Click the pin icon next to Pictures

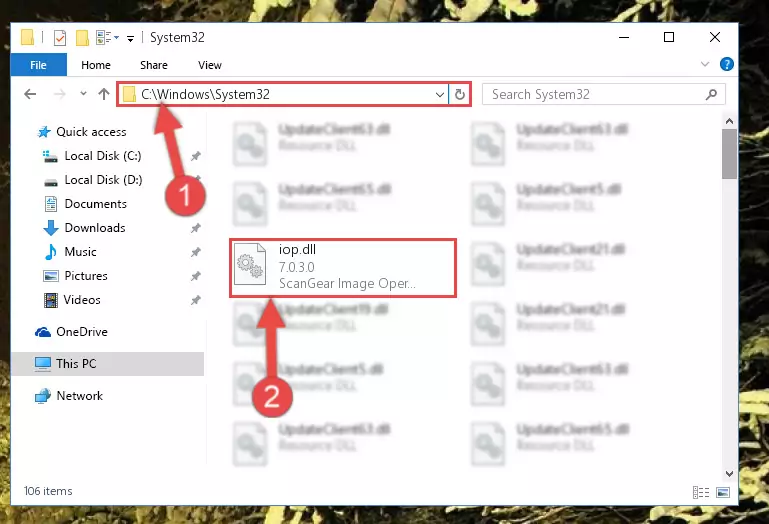pyautogui.click(x=196, y=276)
